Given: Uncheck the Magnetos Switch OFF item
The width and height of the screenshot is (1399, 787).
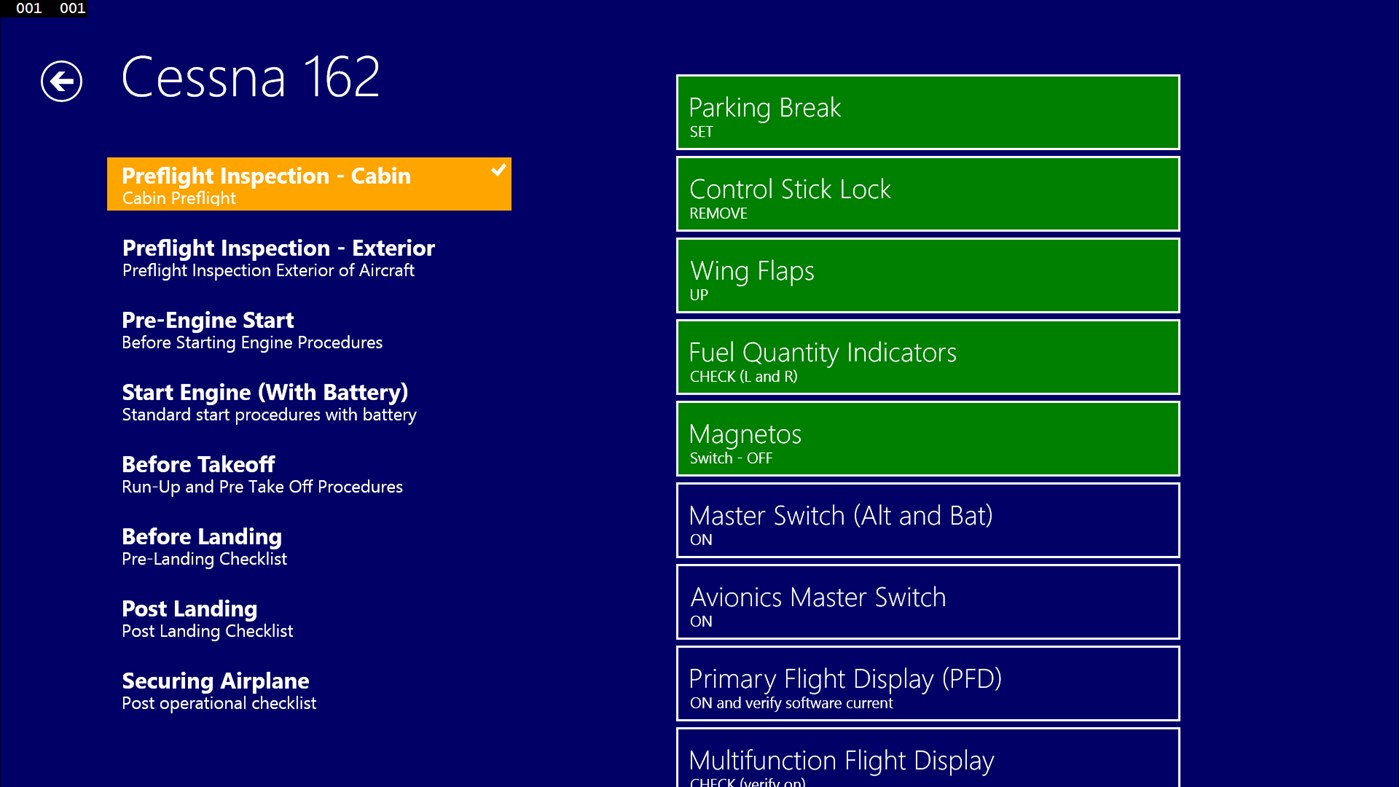Looking at the screenshot, I should [927, 437].
